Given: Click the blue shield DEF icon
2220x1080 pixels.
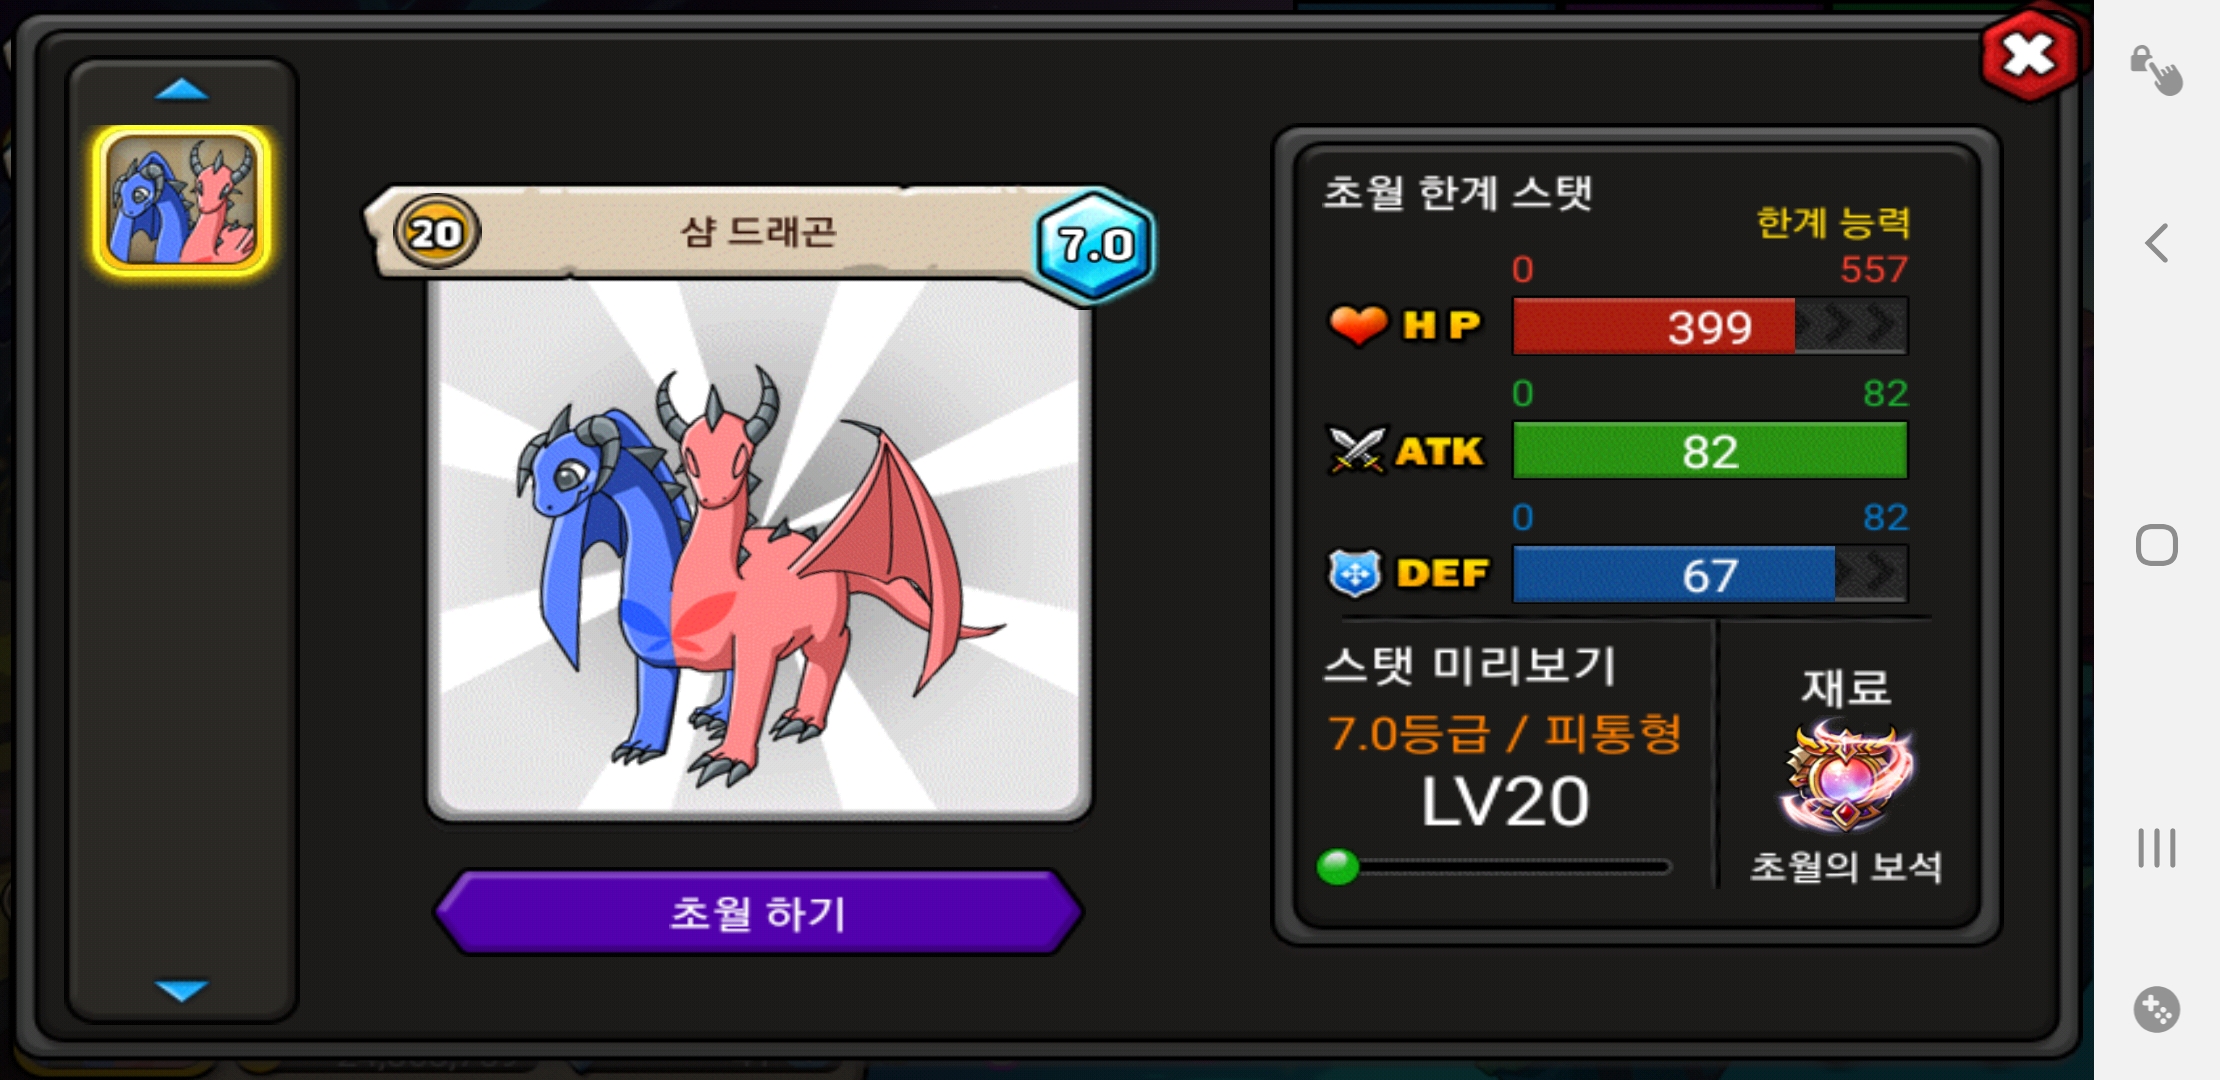Looking at the screenshot, I should point(1355,573).
